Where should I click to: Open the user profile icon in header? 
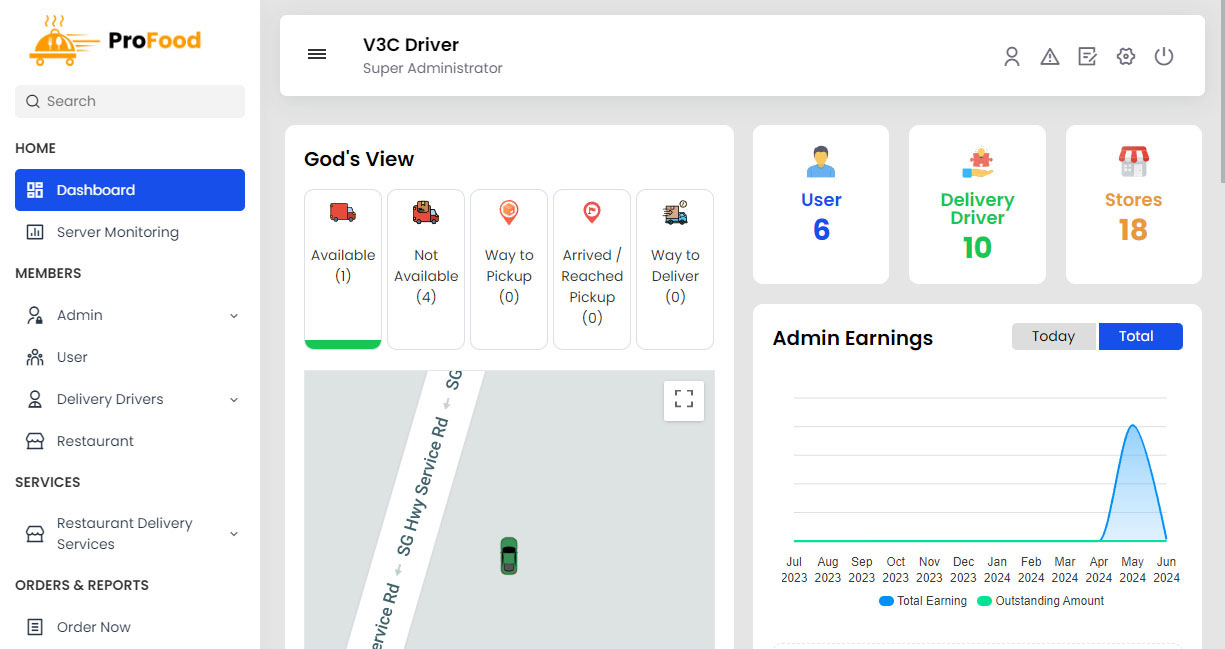click(x=1012, y=57)
